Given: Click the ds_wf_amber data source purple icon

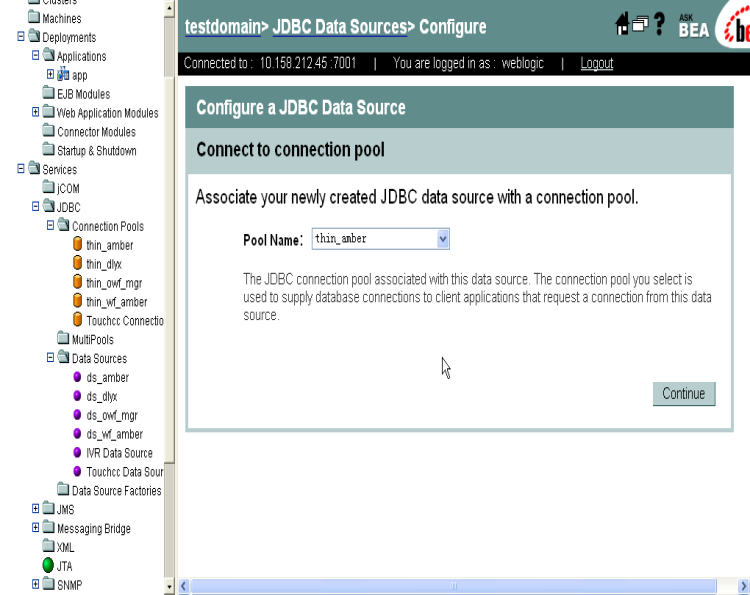Looking at the screenshot, I should click(77, 433).
